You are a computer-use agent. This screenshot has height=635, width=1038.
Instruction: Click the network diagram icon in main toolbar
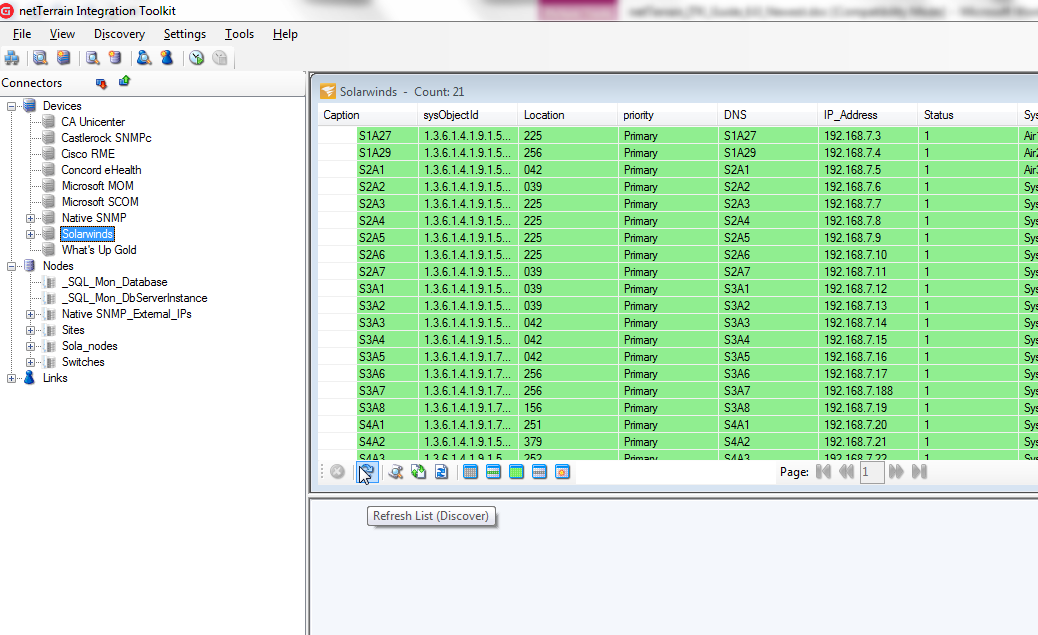pyautogui.click(x=12, y=58)
